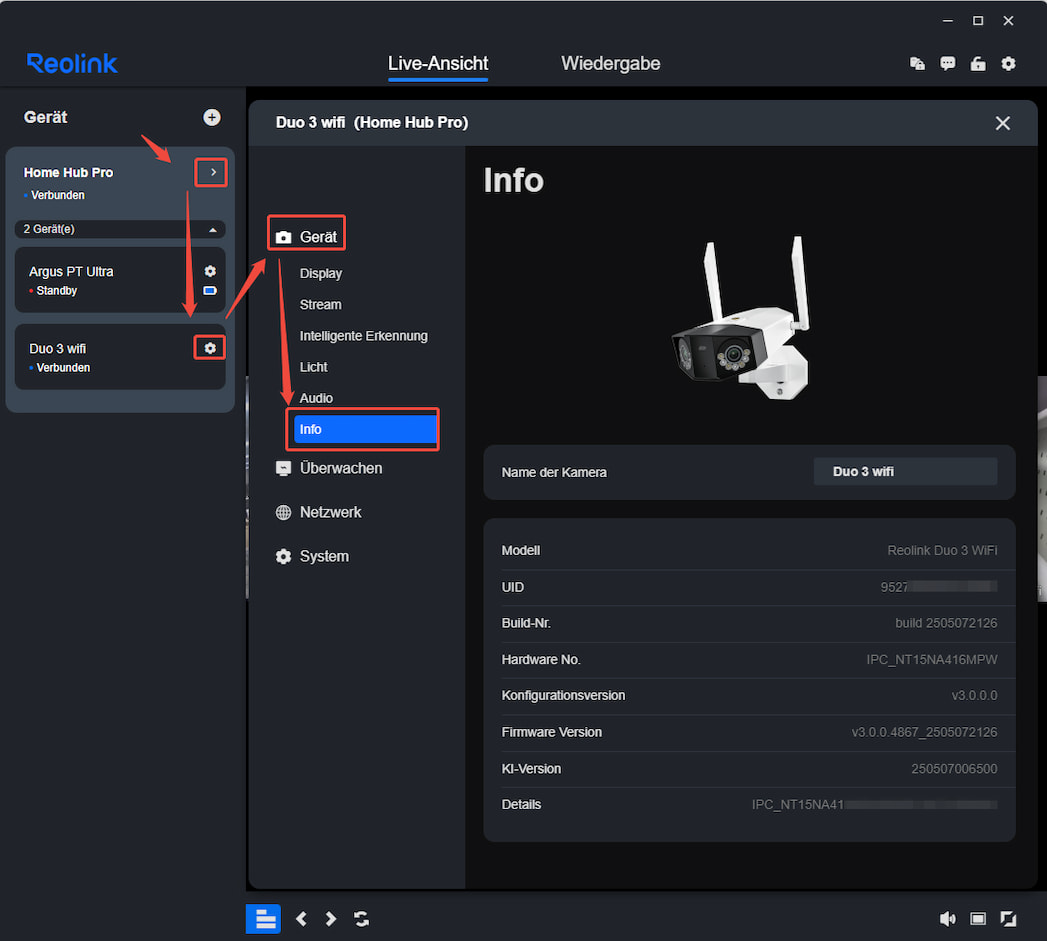Switch to the Live-Ansicht tab
Viewport: 1047px width, 941px height.
[438, 63]
